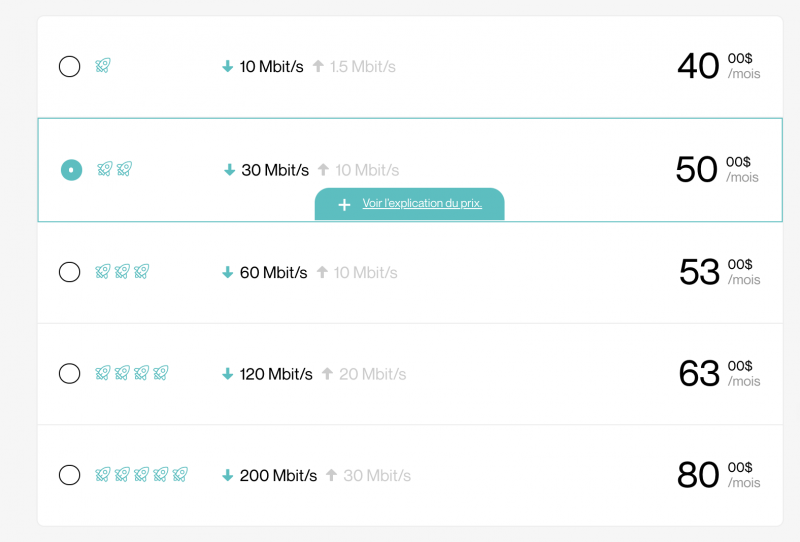Click the 60 Mbit/s download speed label
This screenshot has width=800, height=542.
click(x=273, y=273)
